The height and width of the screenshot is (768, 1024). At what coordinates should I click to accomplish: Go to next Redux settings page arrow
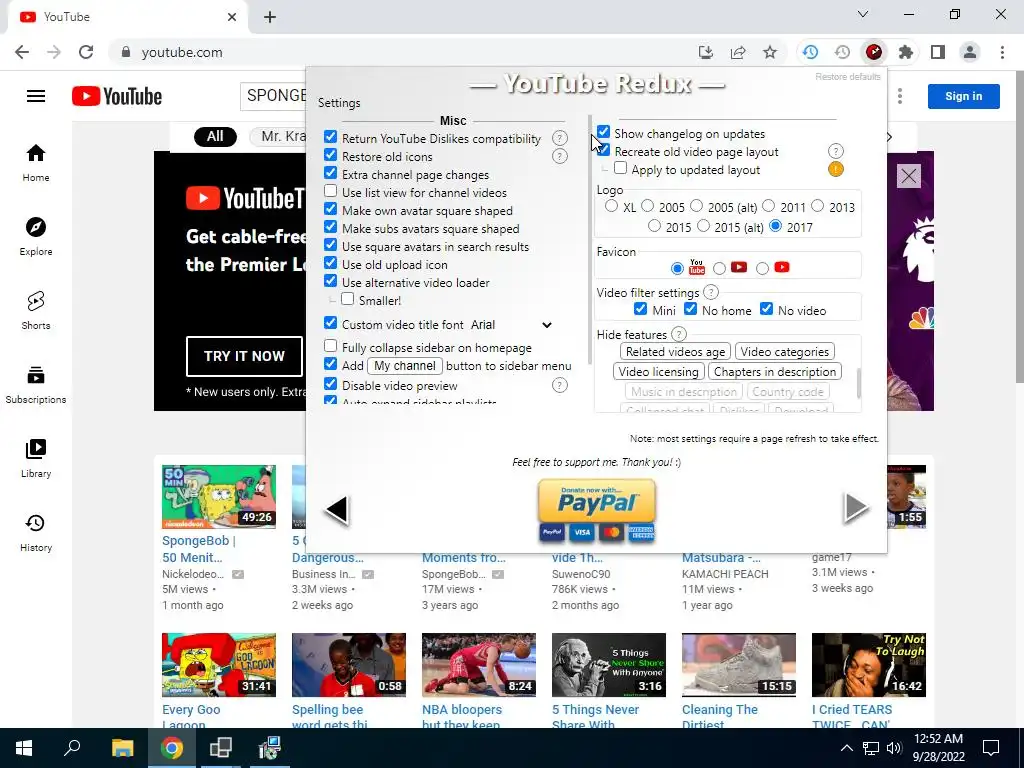click(856, 508)
